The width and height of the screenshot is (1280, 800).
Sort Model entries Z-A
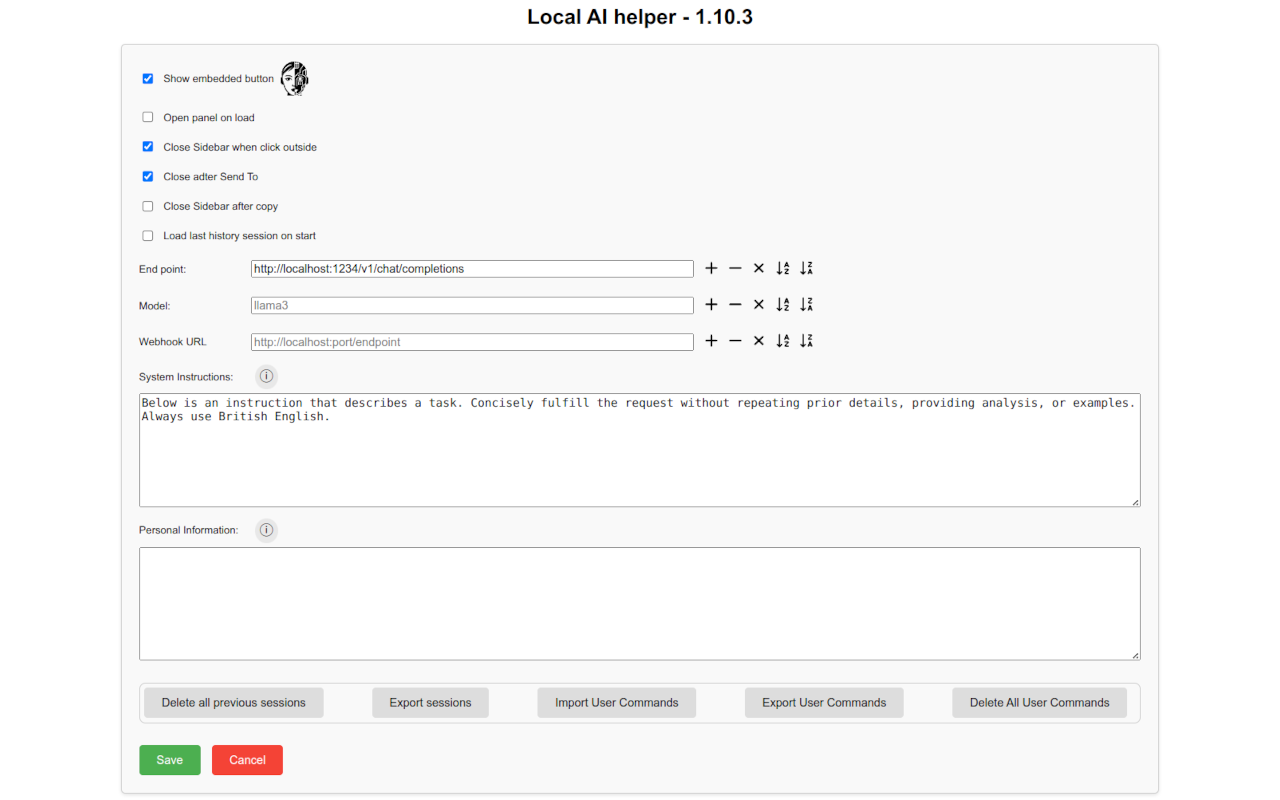pos(806,304)
